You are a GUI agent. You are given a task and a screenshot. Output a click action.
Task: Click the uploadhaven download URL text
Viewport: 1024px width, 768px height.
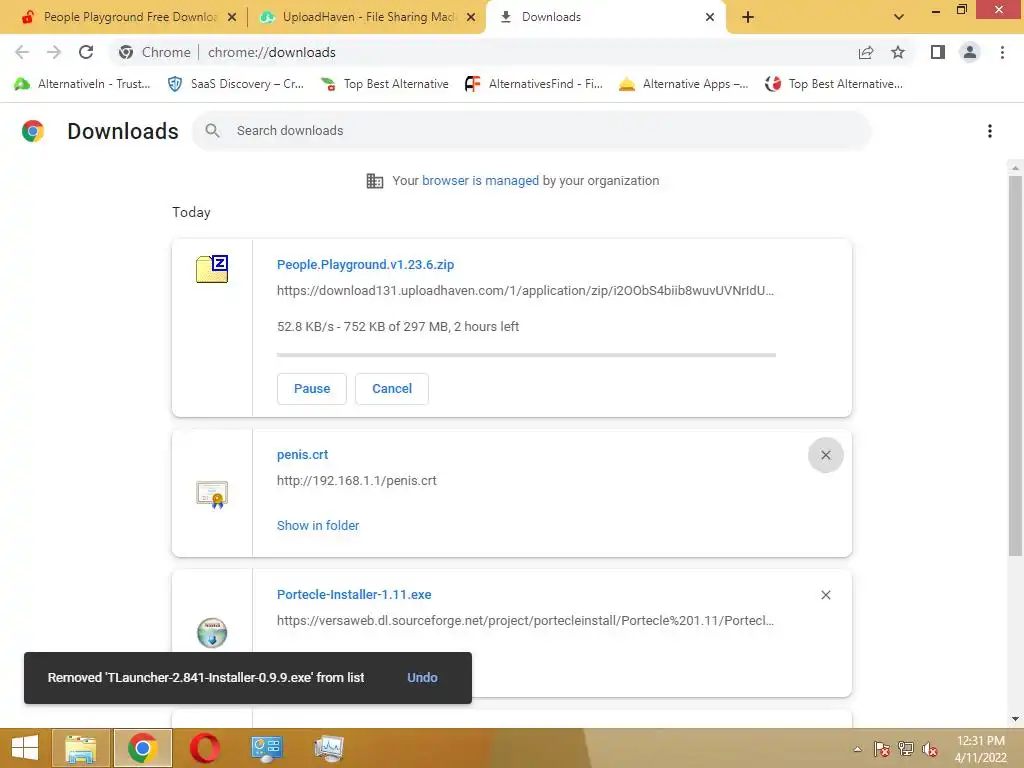click(x=525, y=291)
